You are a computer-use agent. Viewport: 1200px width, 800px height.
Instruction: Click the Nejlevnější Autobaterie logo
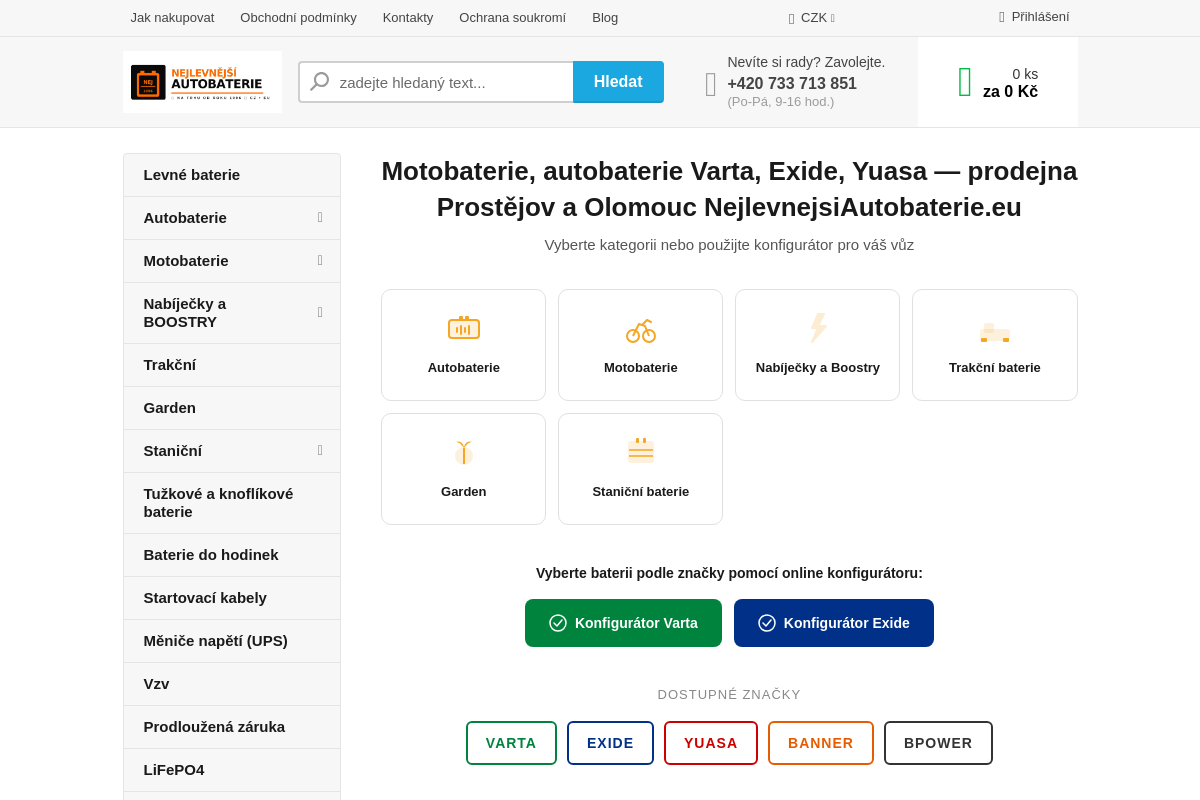point(202,82)
